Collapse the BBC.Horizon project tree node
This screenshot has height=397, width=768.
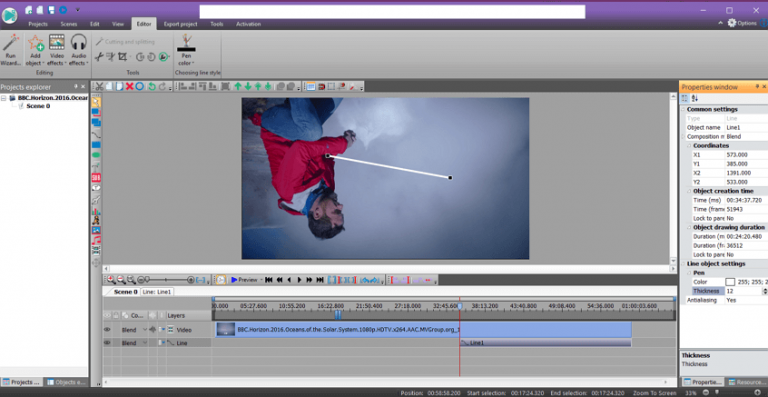4,98
